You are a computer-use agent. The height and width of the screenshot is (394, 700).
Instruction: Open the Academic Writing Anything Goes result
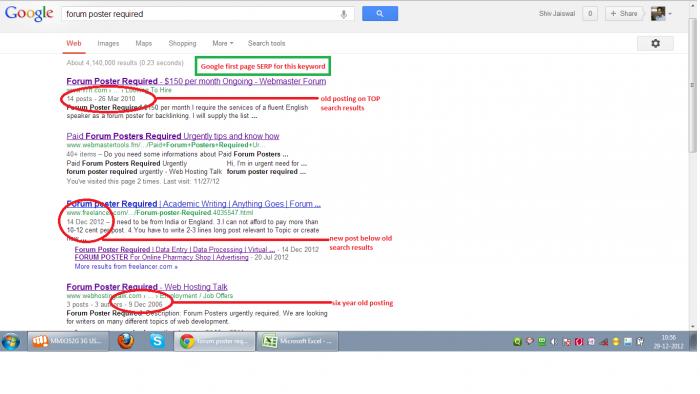coord(193,204)
